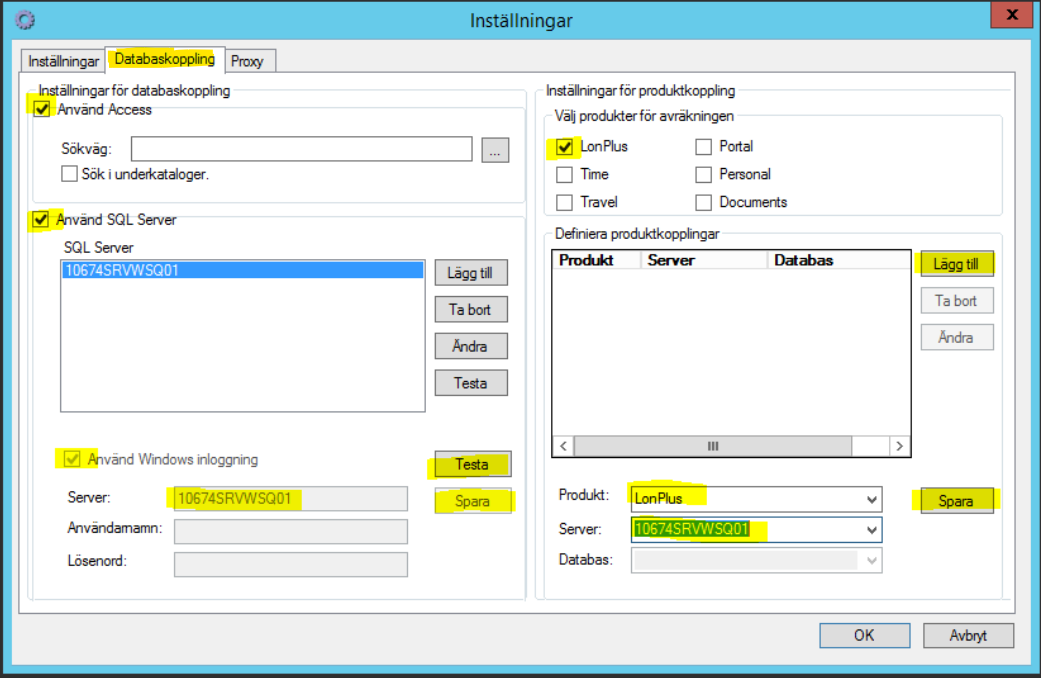The image size is (1042, 678).
Task: Enable Sök i underkataloger checkbox
Action: coord(70,174)
